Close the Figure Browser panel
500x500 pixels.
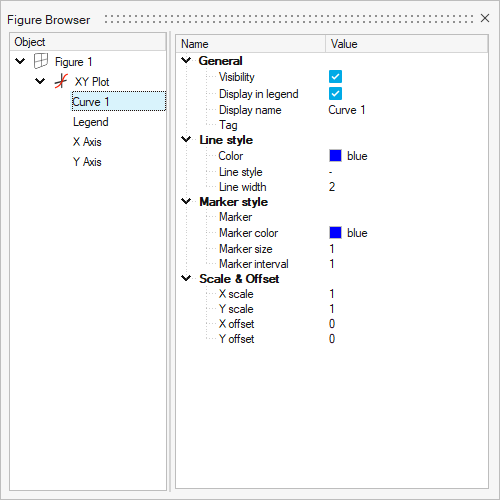[485, 18]
